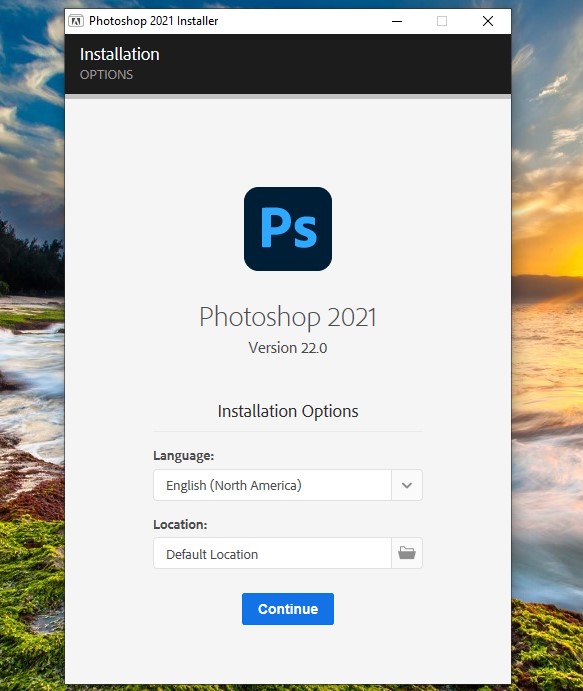Image resolution: width=583 pixels, height=691 pixels.
Task: Click the OPTIONS subtitle in header
Action: tap(106, 74)
